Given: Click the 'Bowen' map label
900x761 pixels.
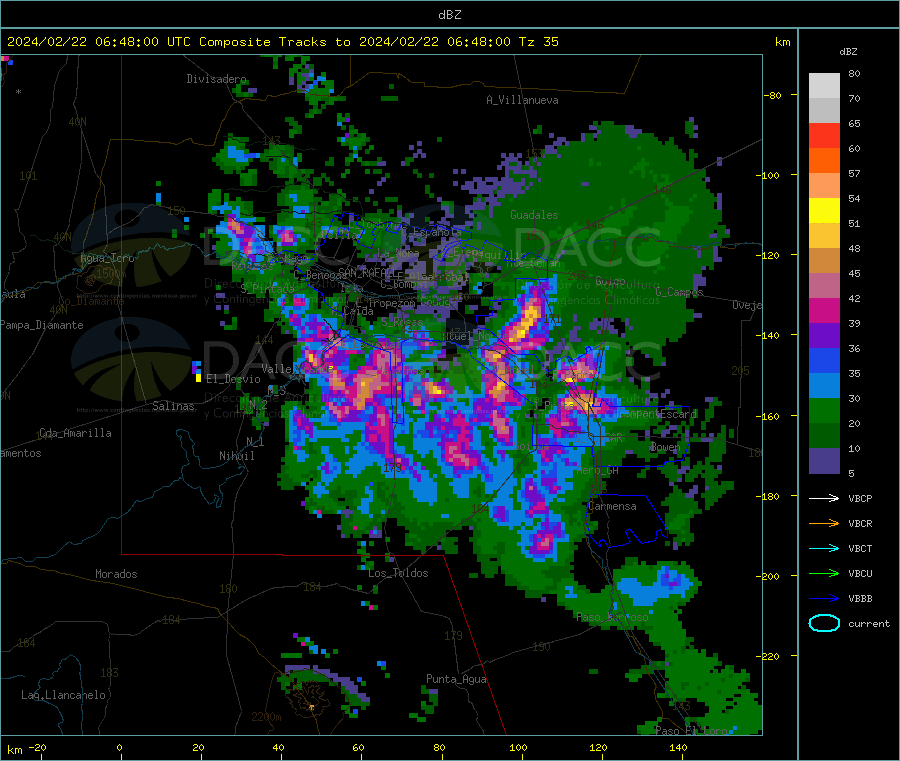Looking at the screenshot, I should (665, 446).
